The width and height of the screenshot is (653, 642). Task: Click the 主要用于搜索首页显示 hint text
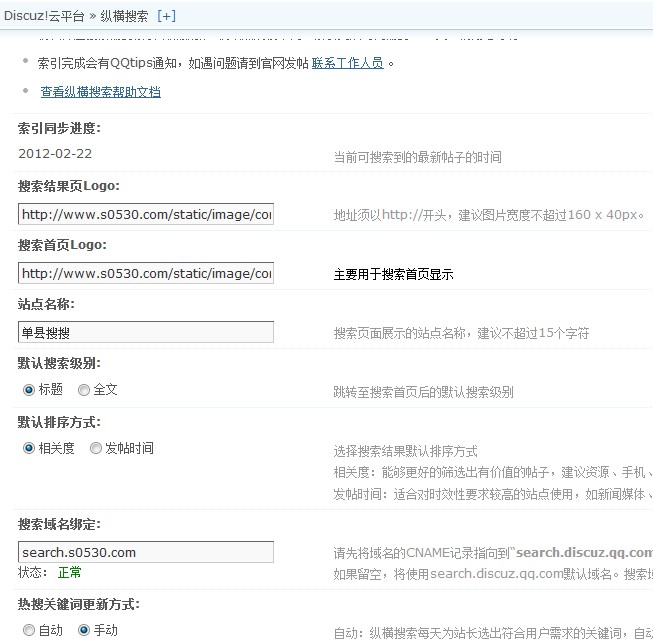[394, 274]
